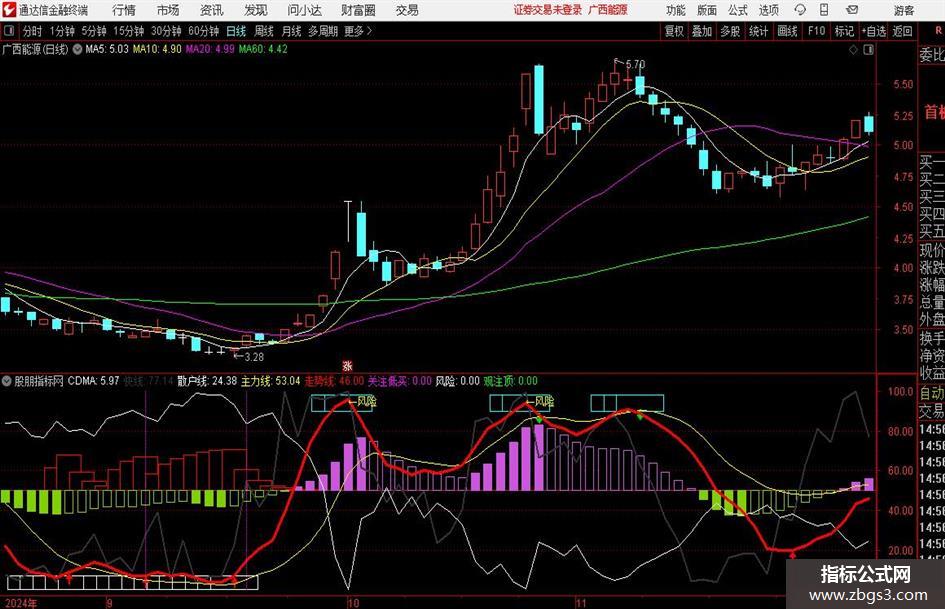The image size is (945, 609).
Task: Click the 5.70 high price marker
Action: coord(635,64)
